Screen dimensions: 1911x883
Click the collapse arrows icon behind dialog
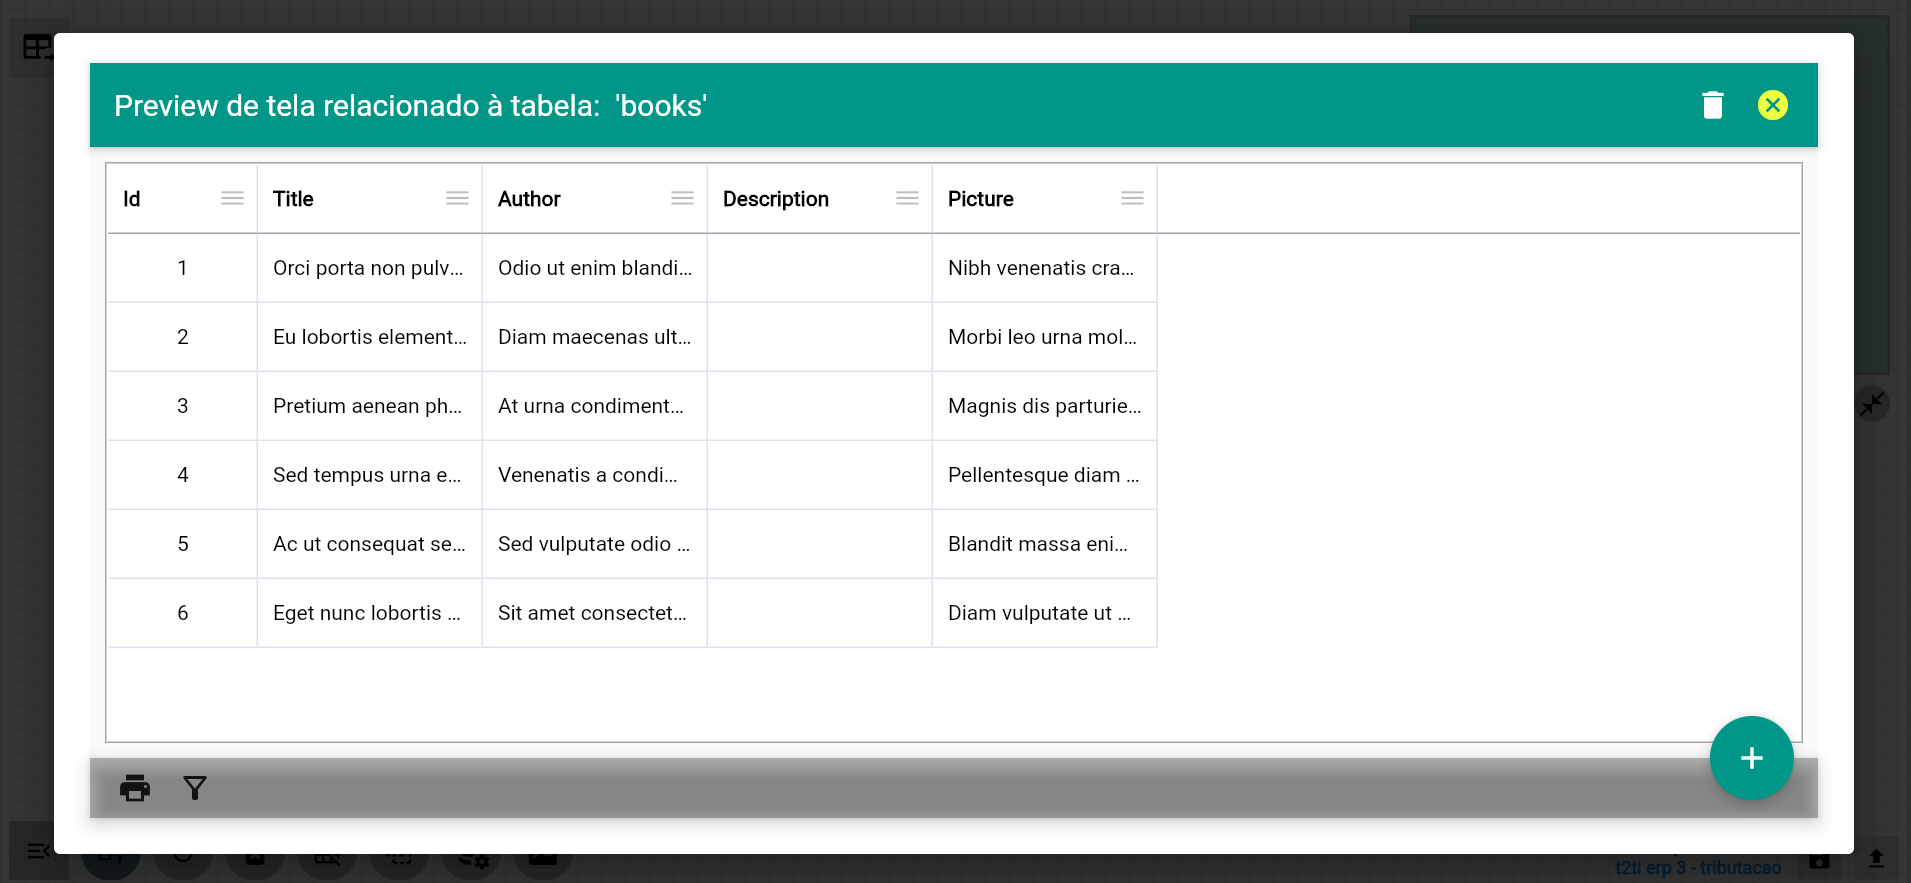click(1871, 404)
